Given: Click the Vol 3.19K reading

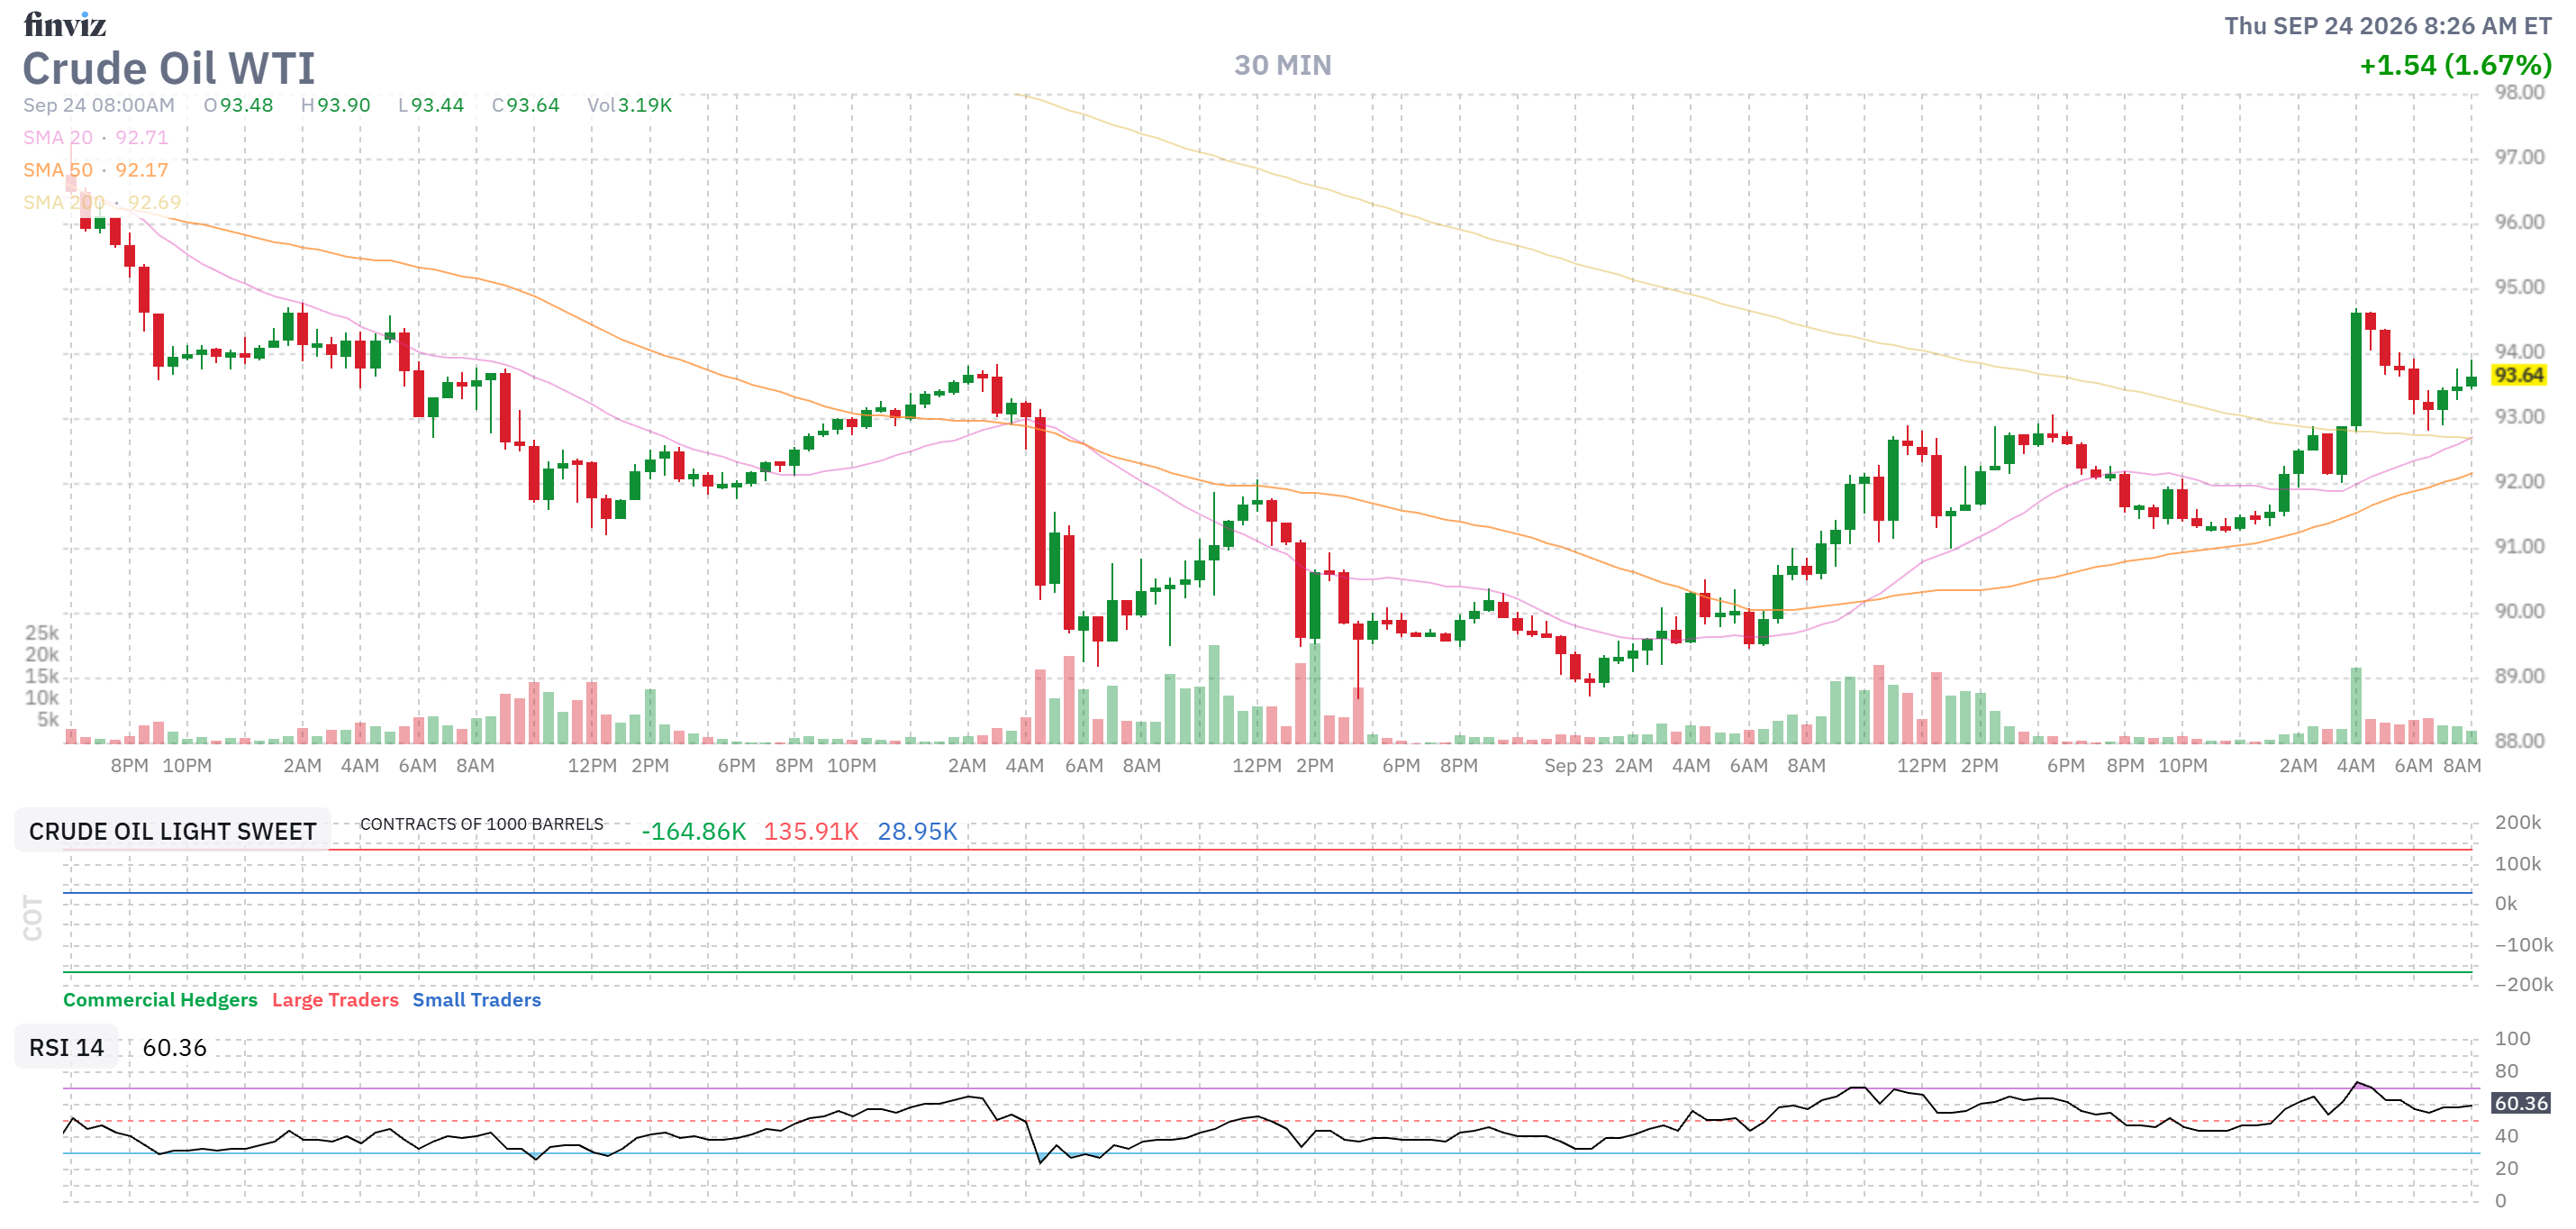Looking at the screenshot, I should tap(629, 105).
